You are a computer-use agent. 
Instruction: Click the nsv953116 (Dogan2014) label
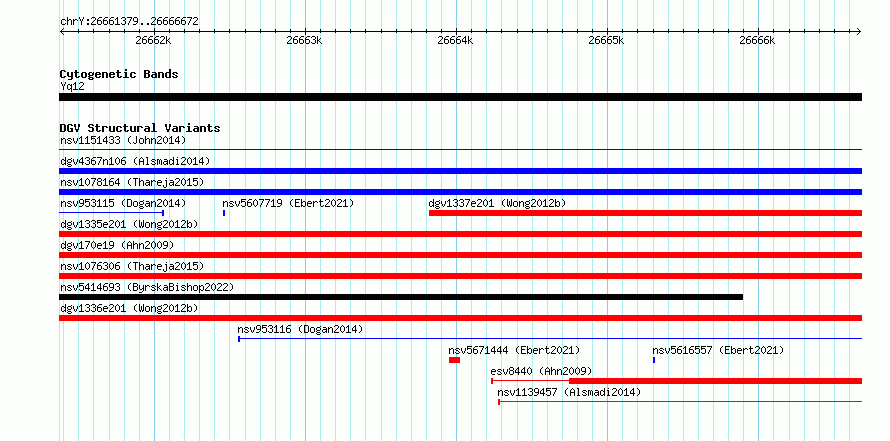click(300, 329)
